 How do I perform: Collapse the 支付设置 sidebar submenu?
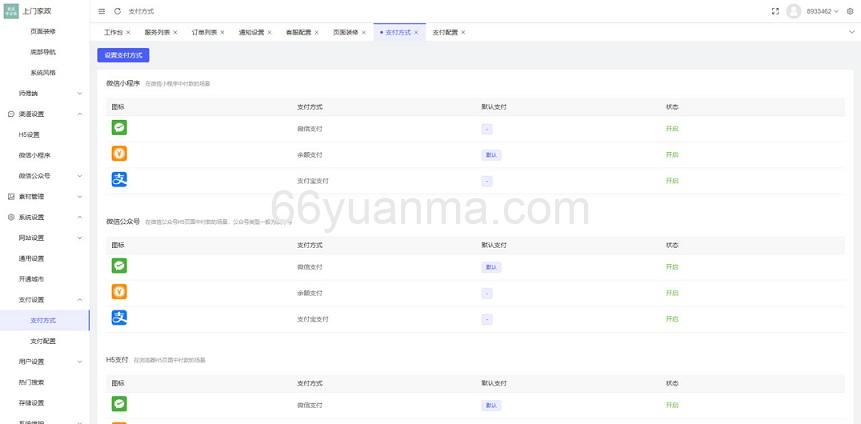[x=80, y=300]
